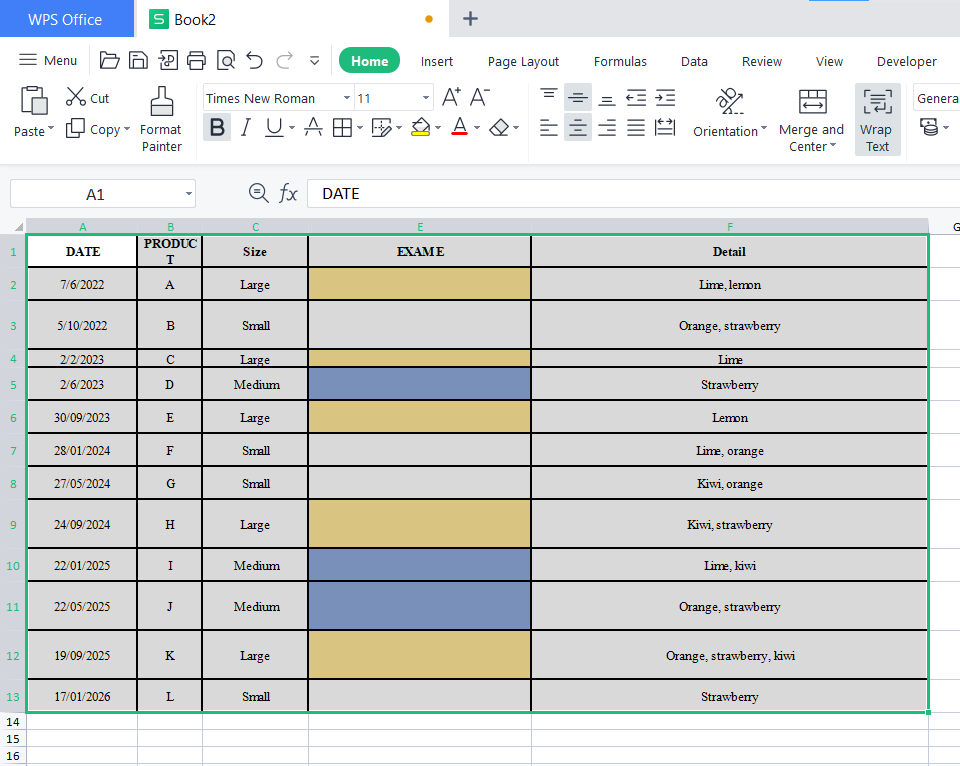Switch to the Formulas ribbon tab
Viewport: 960px width, 766px height.
(x=620, y=61)
